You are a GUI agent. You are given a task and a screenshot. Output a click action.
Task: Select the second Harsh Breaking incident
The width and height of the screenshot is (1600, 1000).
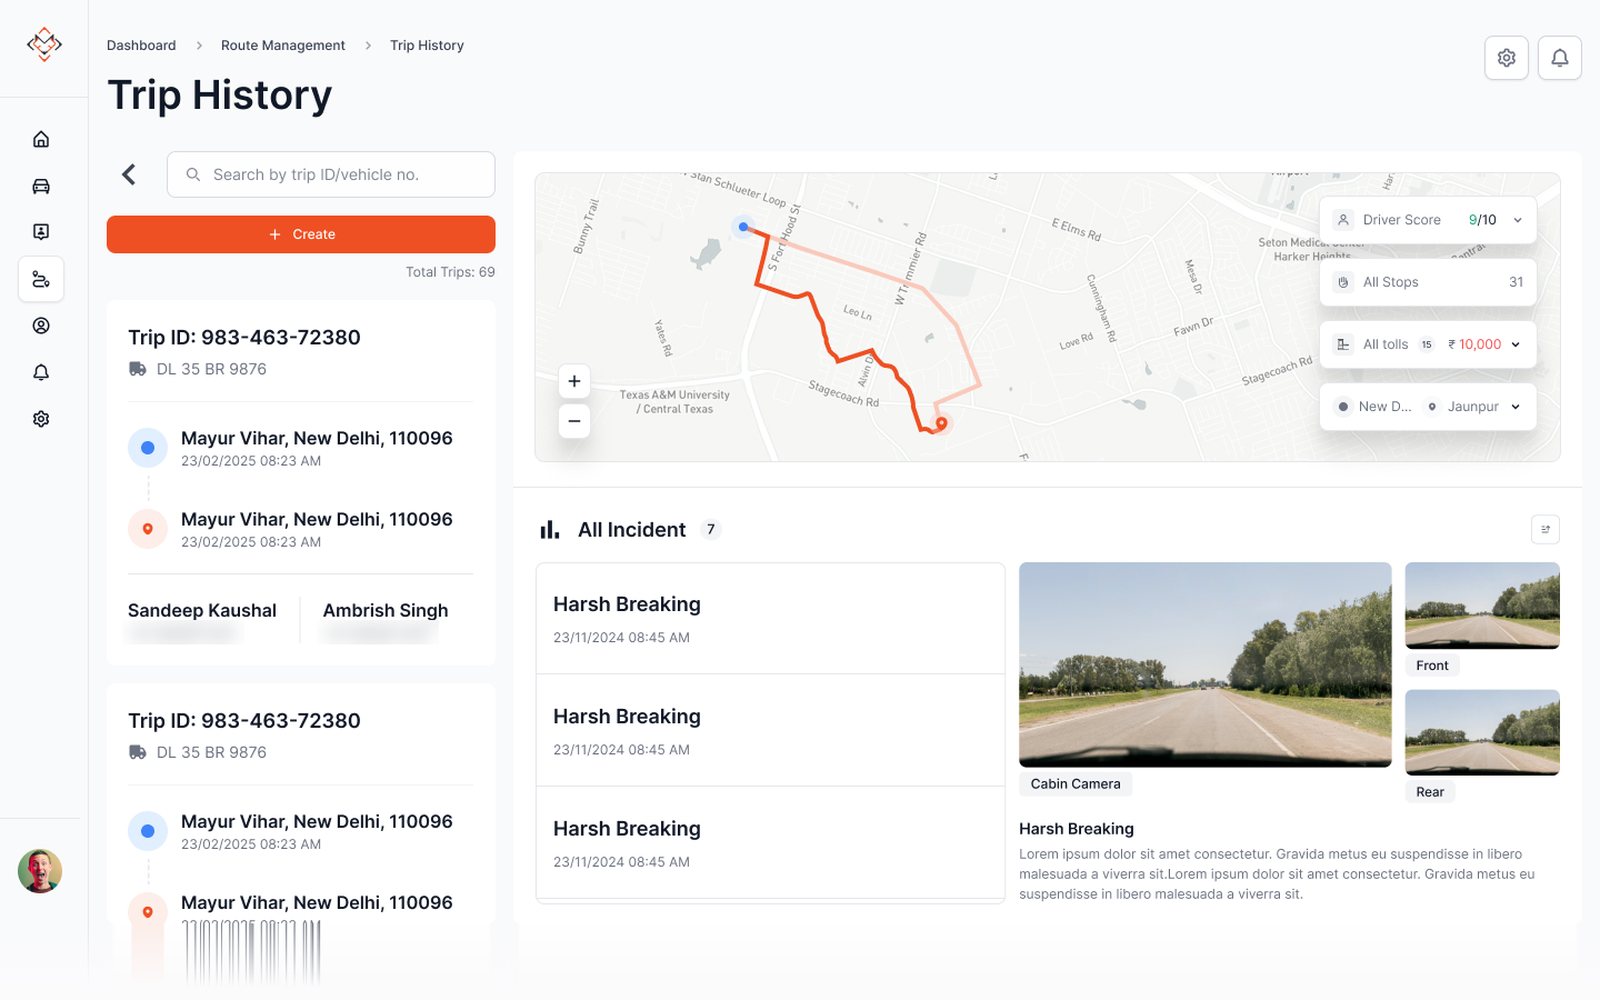point(770,731)
